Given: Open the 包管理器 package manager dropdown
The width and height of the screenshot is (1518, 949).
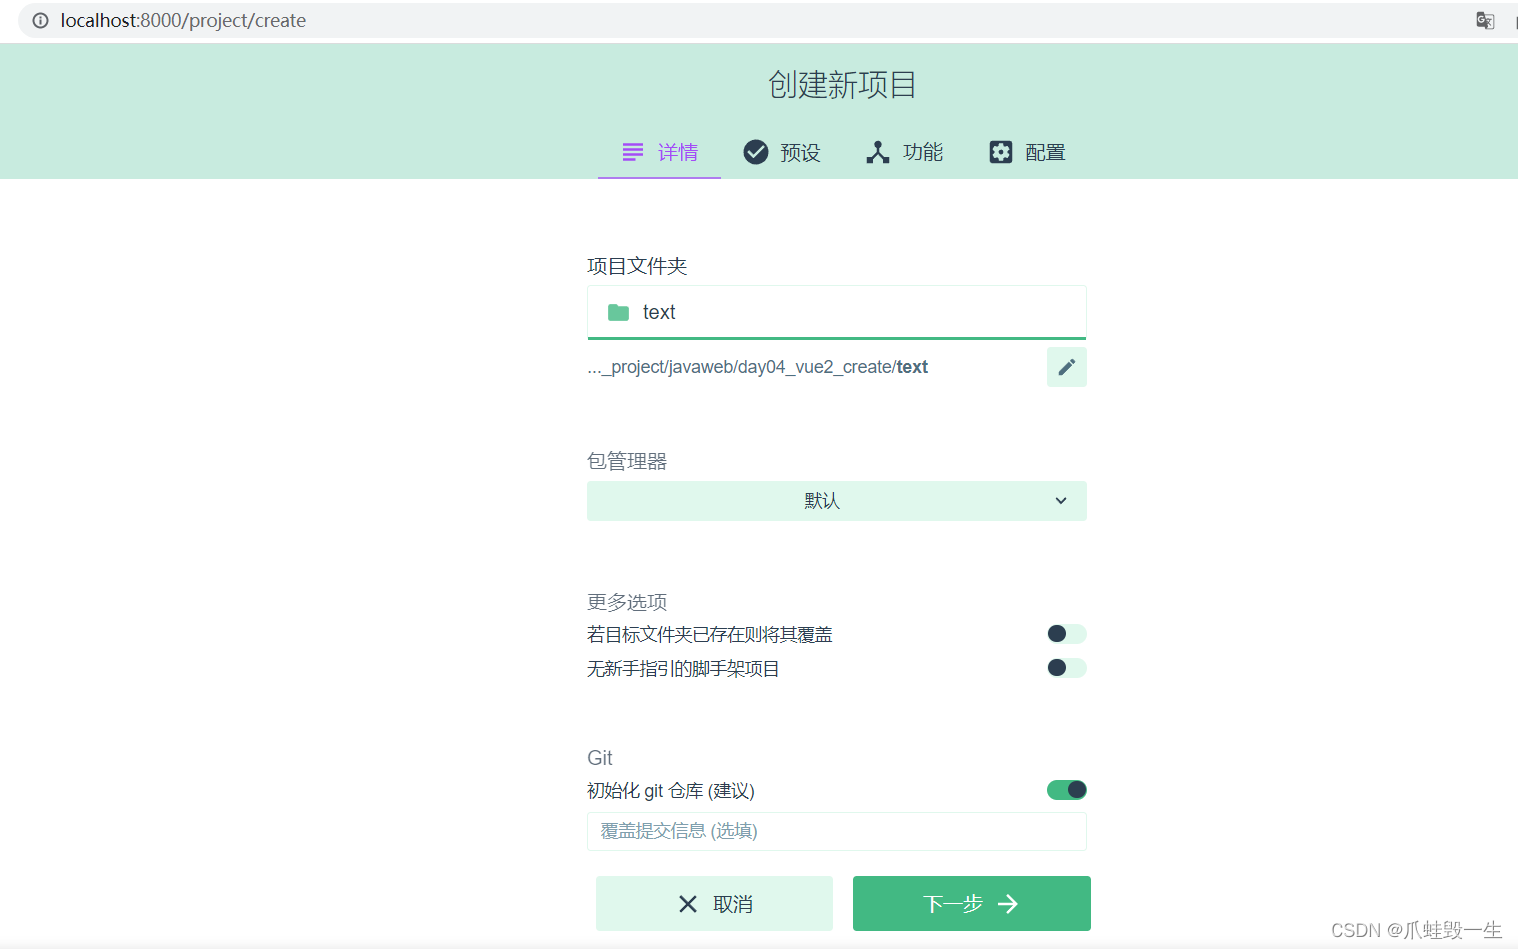Looking at the screenshot, I should click(837, 501).
